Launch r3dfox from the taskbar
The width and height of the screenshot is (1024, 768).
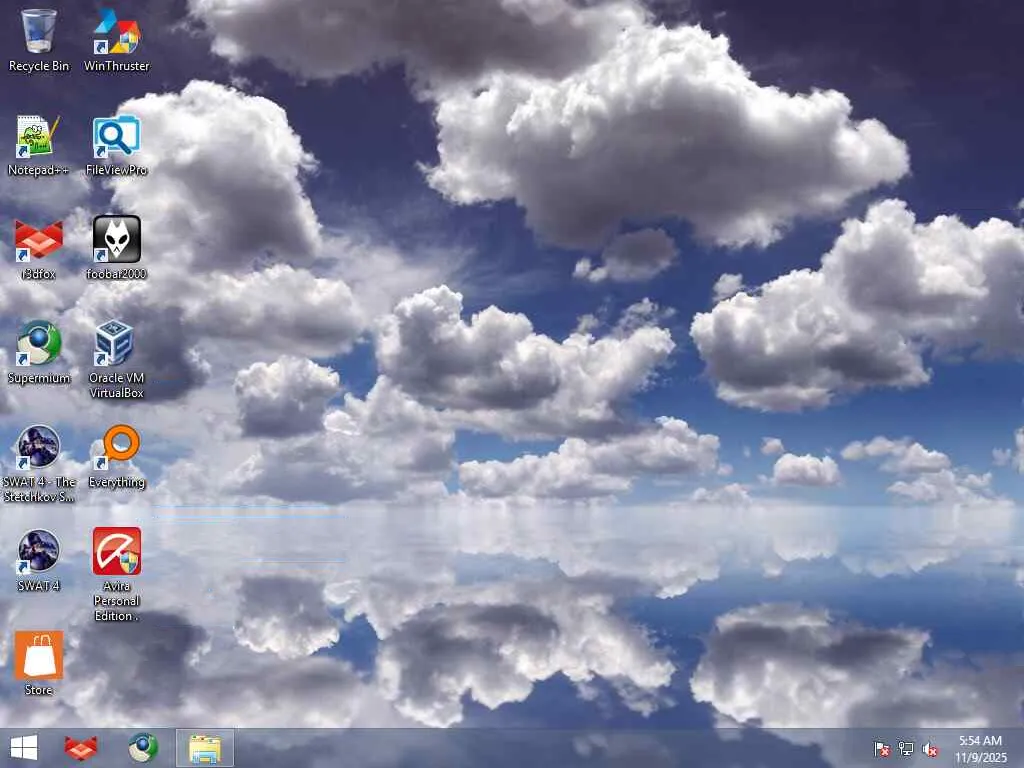81,748
